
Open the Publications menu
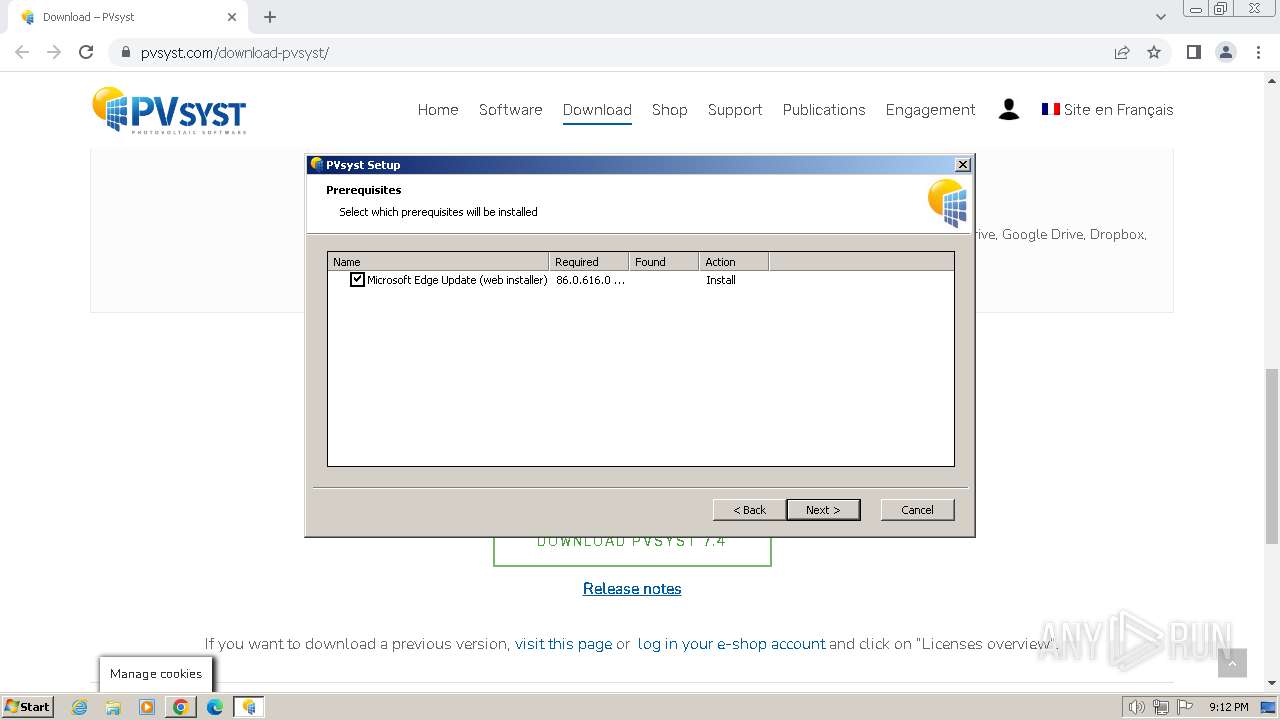click(x=824, y=110)
